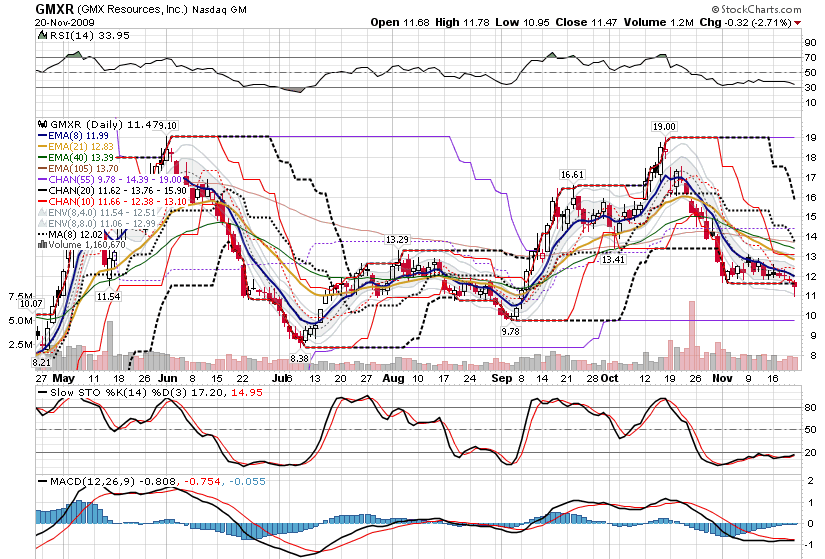Click the Nasdaq GM exchange label
Viewport: 825px width, 559px height.
[219, 10]
